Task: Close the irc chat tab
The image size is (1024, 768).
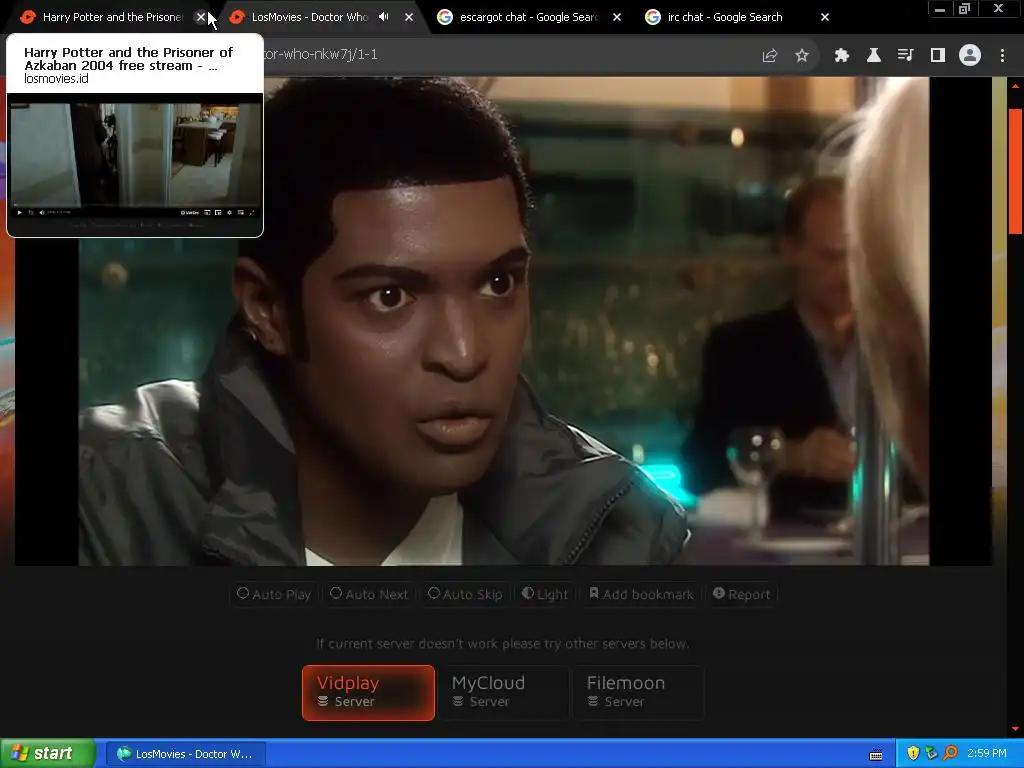Action: 825,18
